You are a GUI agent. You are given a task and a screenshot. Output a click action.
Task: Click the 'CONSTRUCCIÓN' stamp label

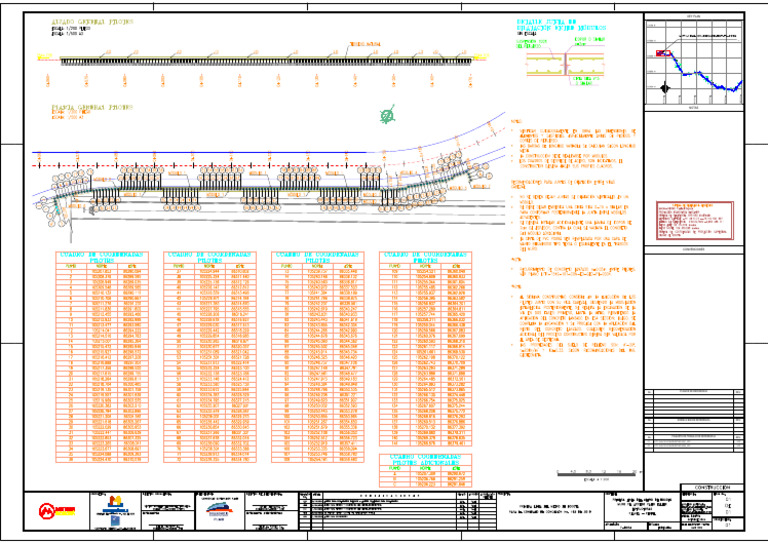(712, 487)
